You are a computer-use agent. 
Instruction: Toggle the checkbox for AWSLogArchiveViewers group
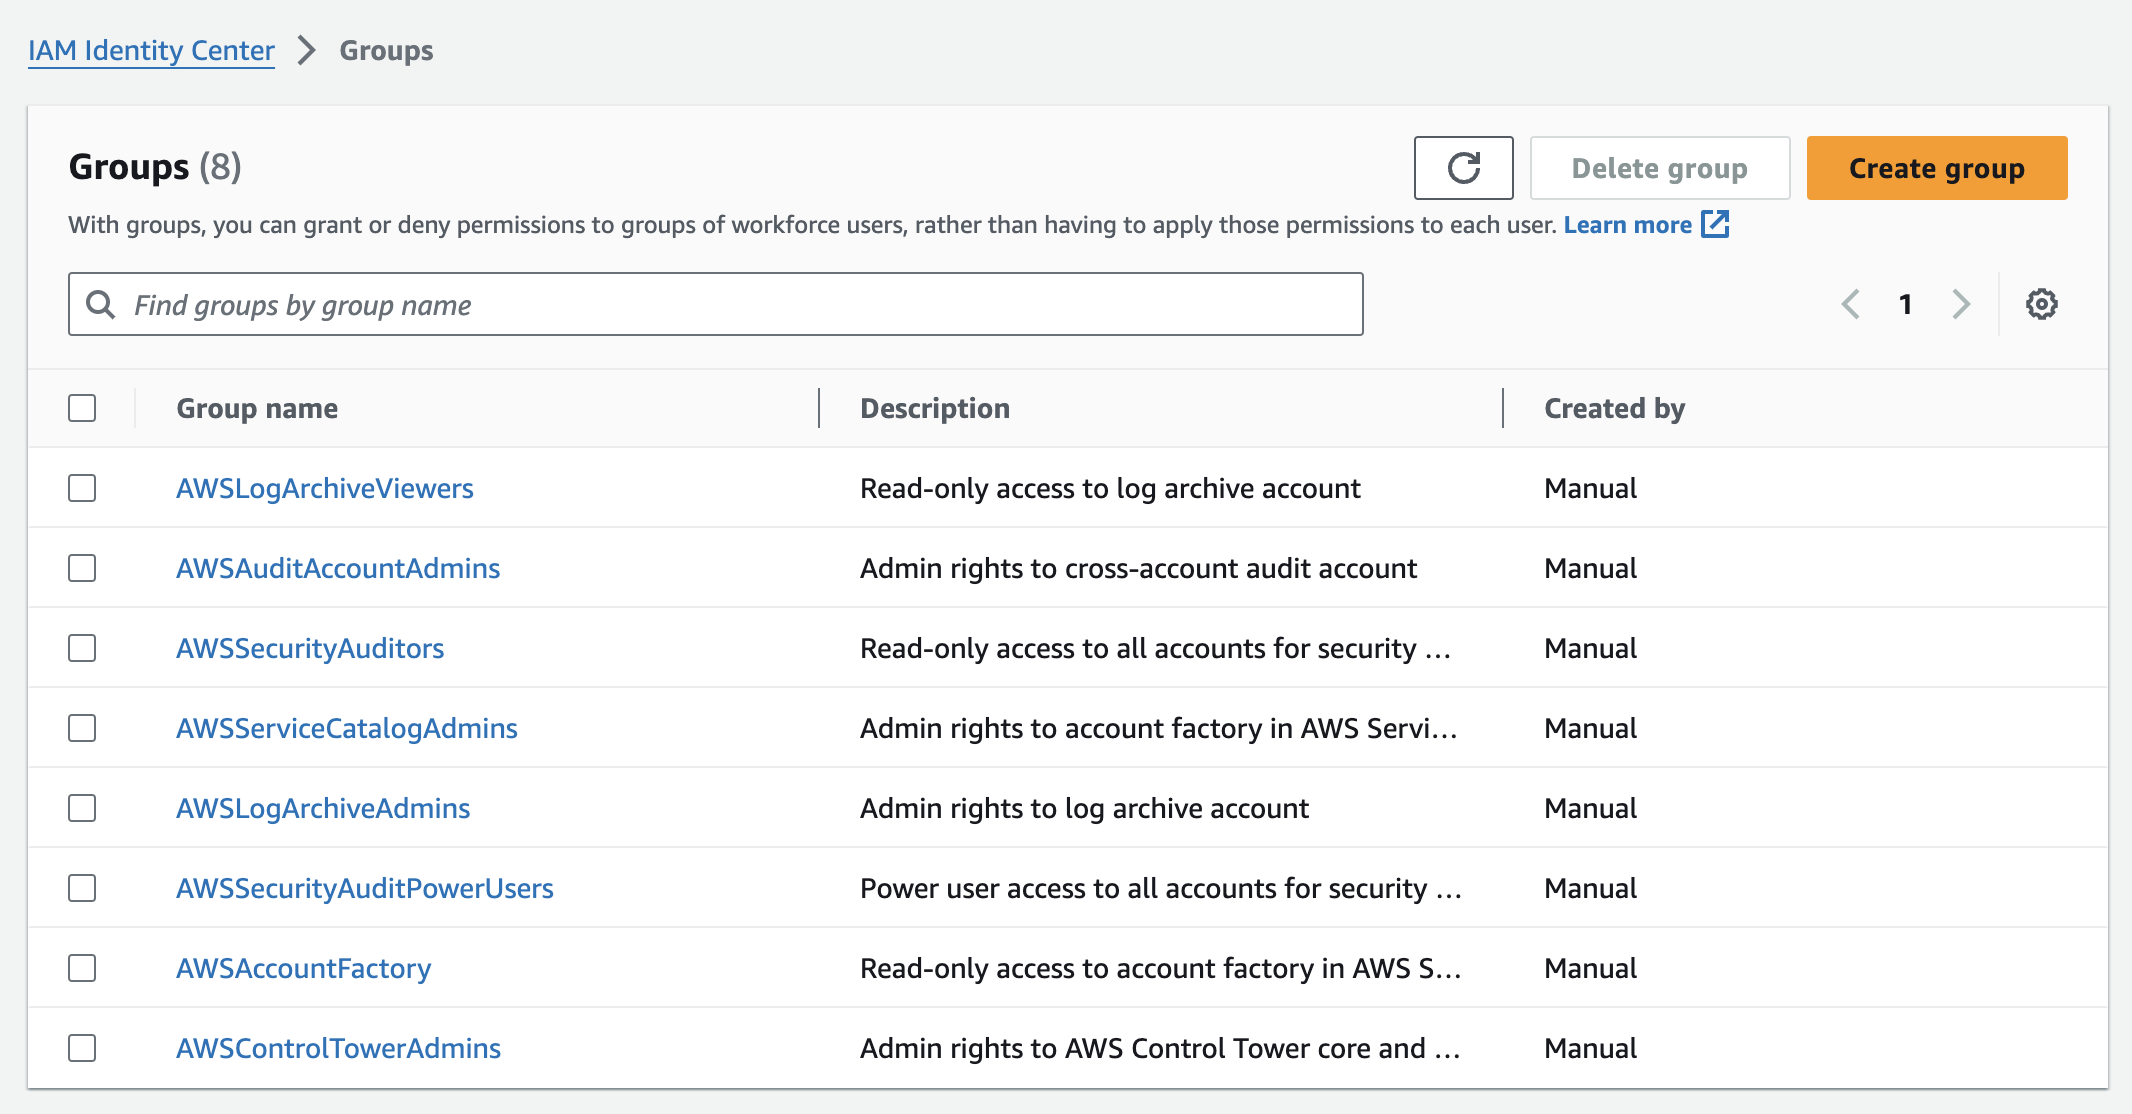pyautogui.click(x=82, y=488)
